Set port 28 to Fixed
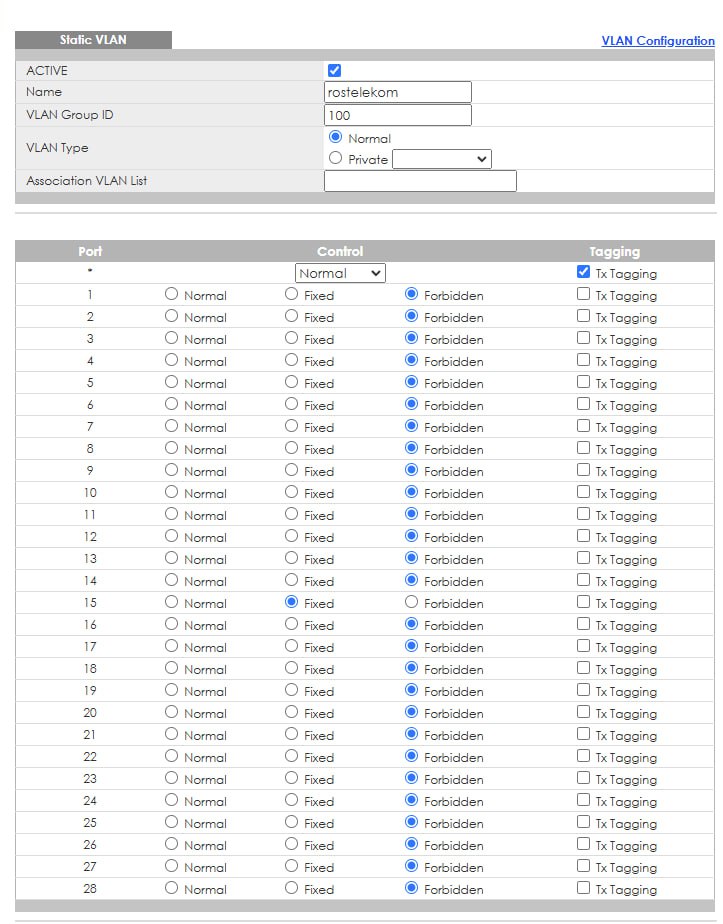The height and width of the screenshot is (924, 723). click(x=291, y=887)
